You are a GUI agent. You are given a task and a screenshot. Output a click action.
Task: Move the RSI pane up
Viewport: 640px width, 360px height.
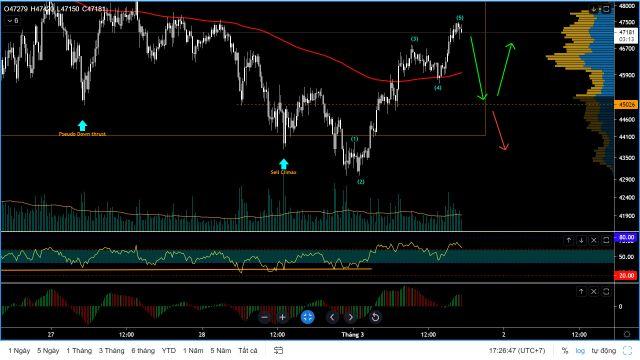(569, 240)
